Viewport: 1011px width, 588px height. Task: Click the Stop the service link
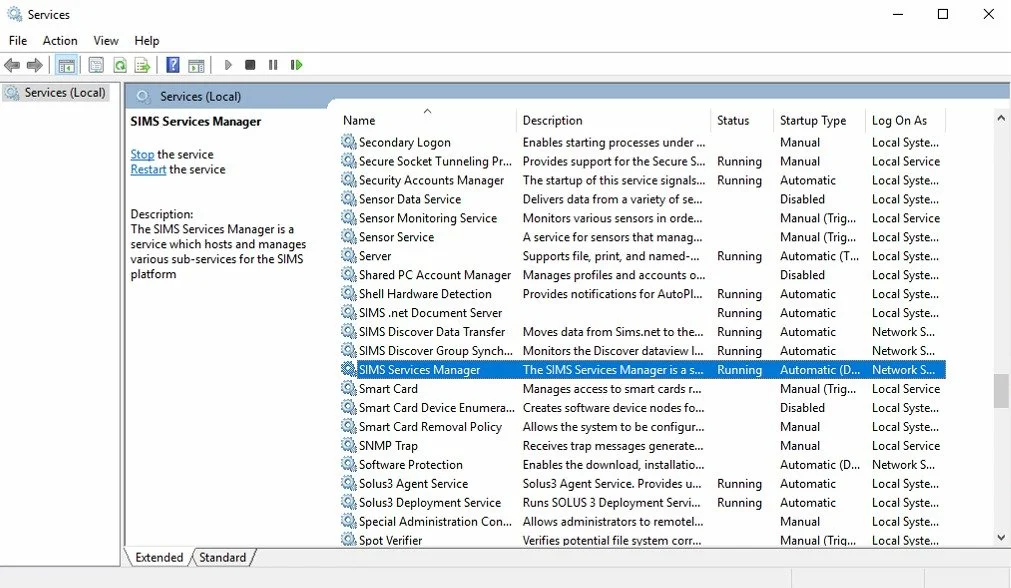tap(142, 155)
